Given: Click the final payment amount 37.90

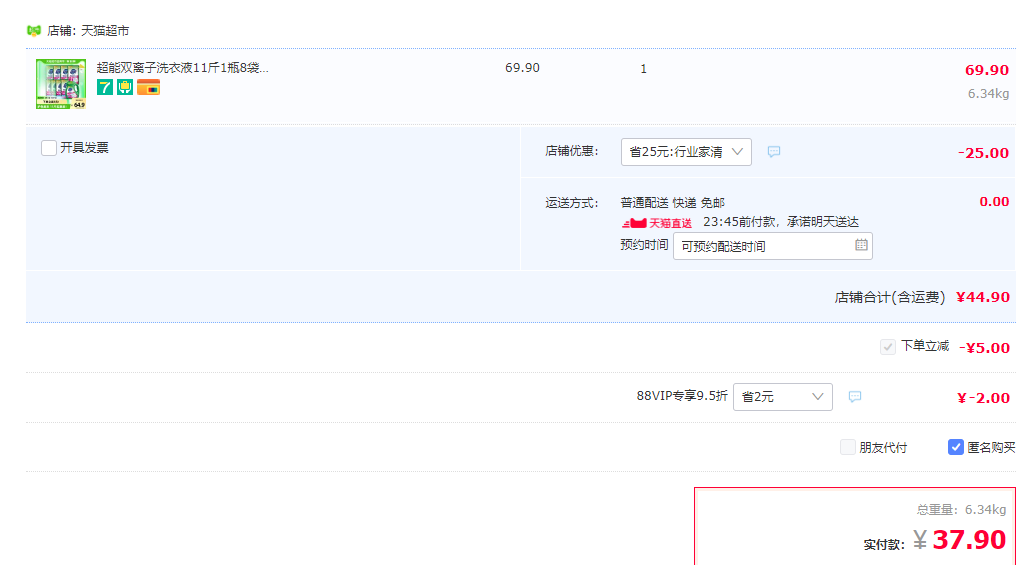Looking at the screenshot, I should click(x=969, y=540).
